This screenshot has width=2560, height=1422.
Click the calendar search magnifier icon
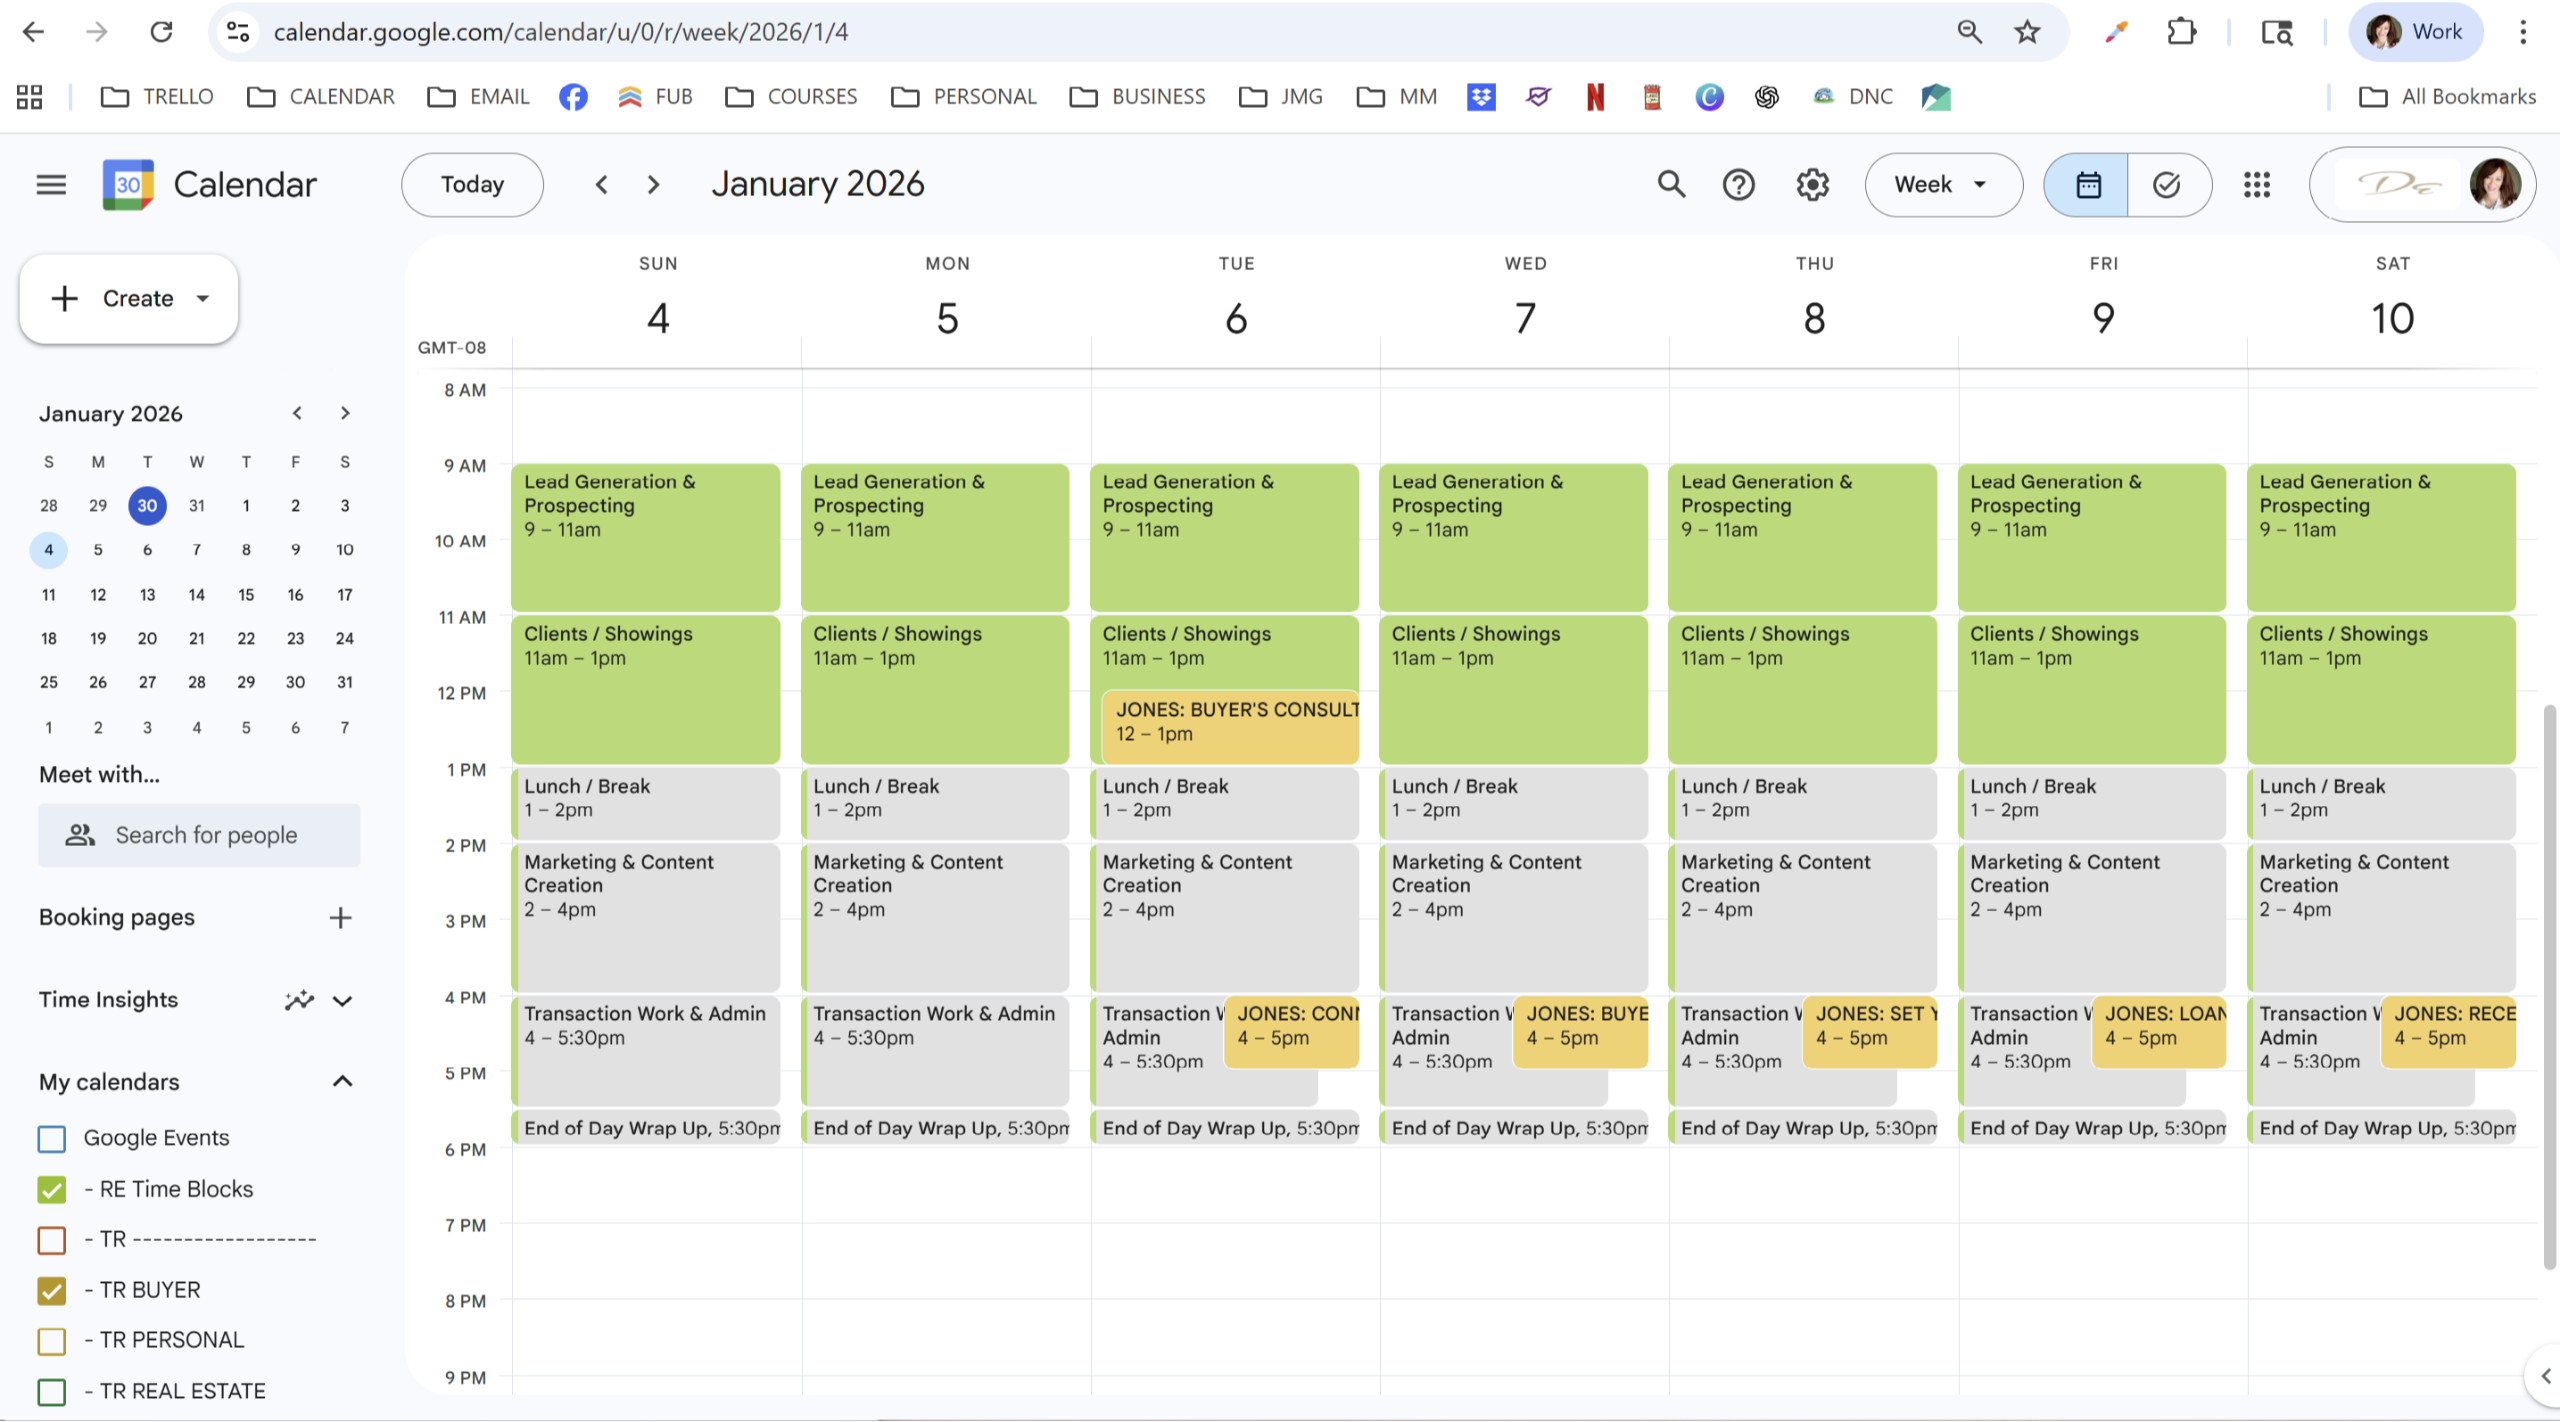[1671, 185]
